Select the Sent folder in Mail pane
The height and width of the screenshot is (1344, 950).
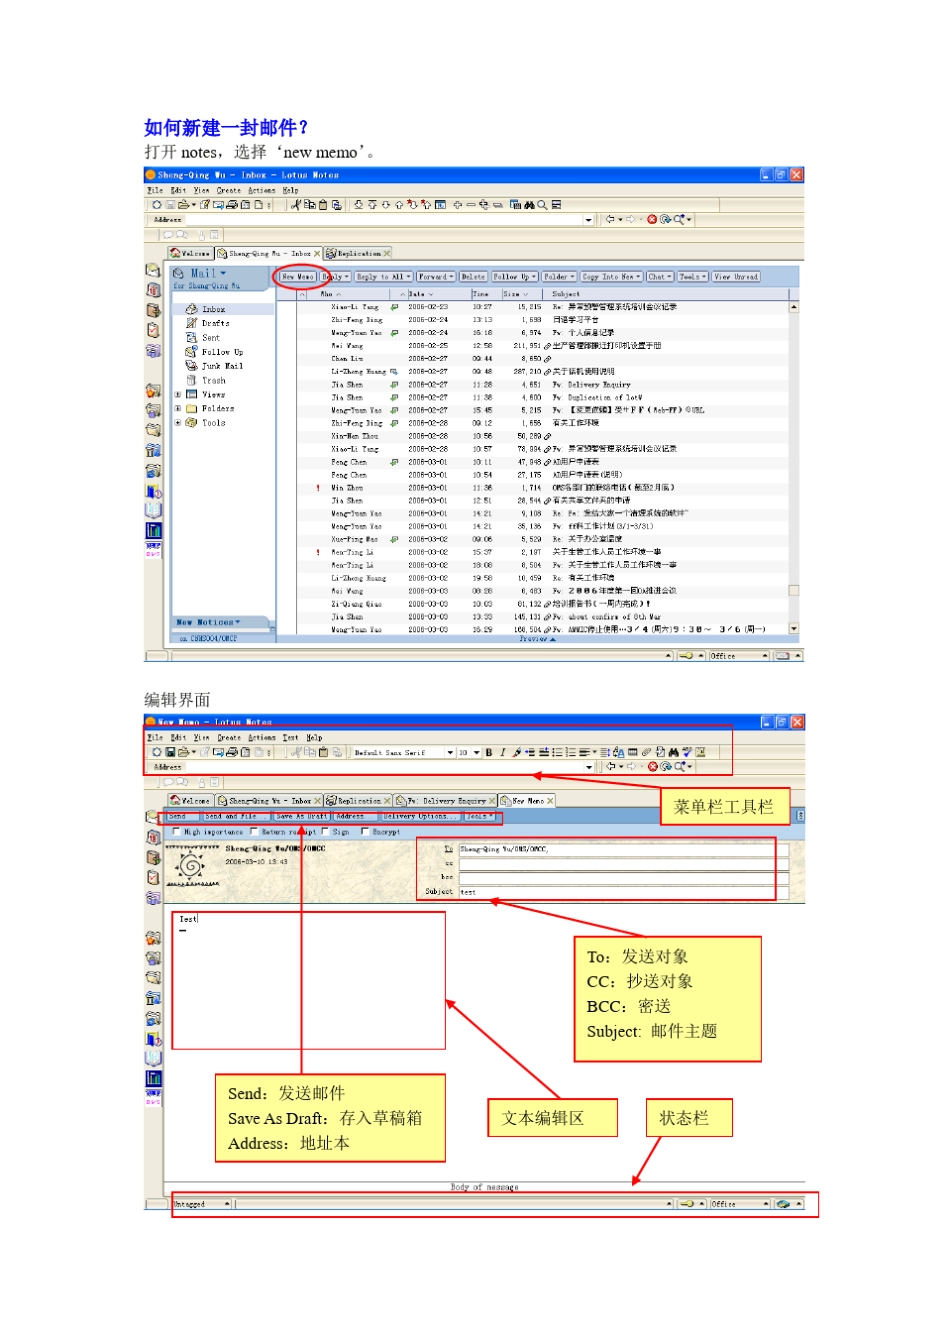coord(210,338)
